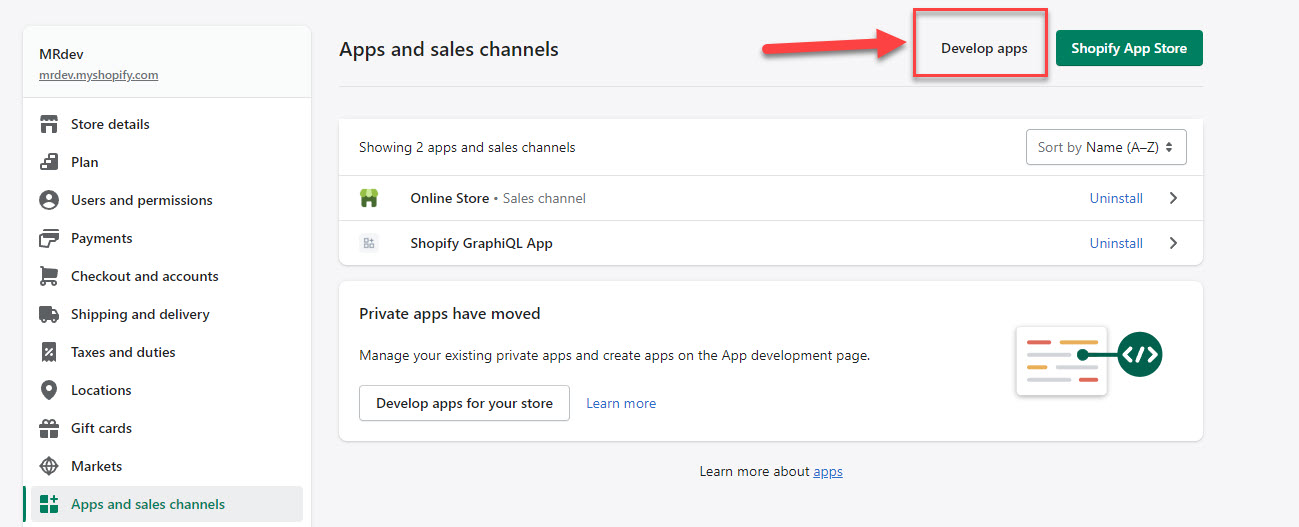Click the Checkout and accounts cart icon
Screen dimensions: 1299x527
point(49,276)
